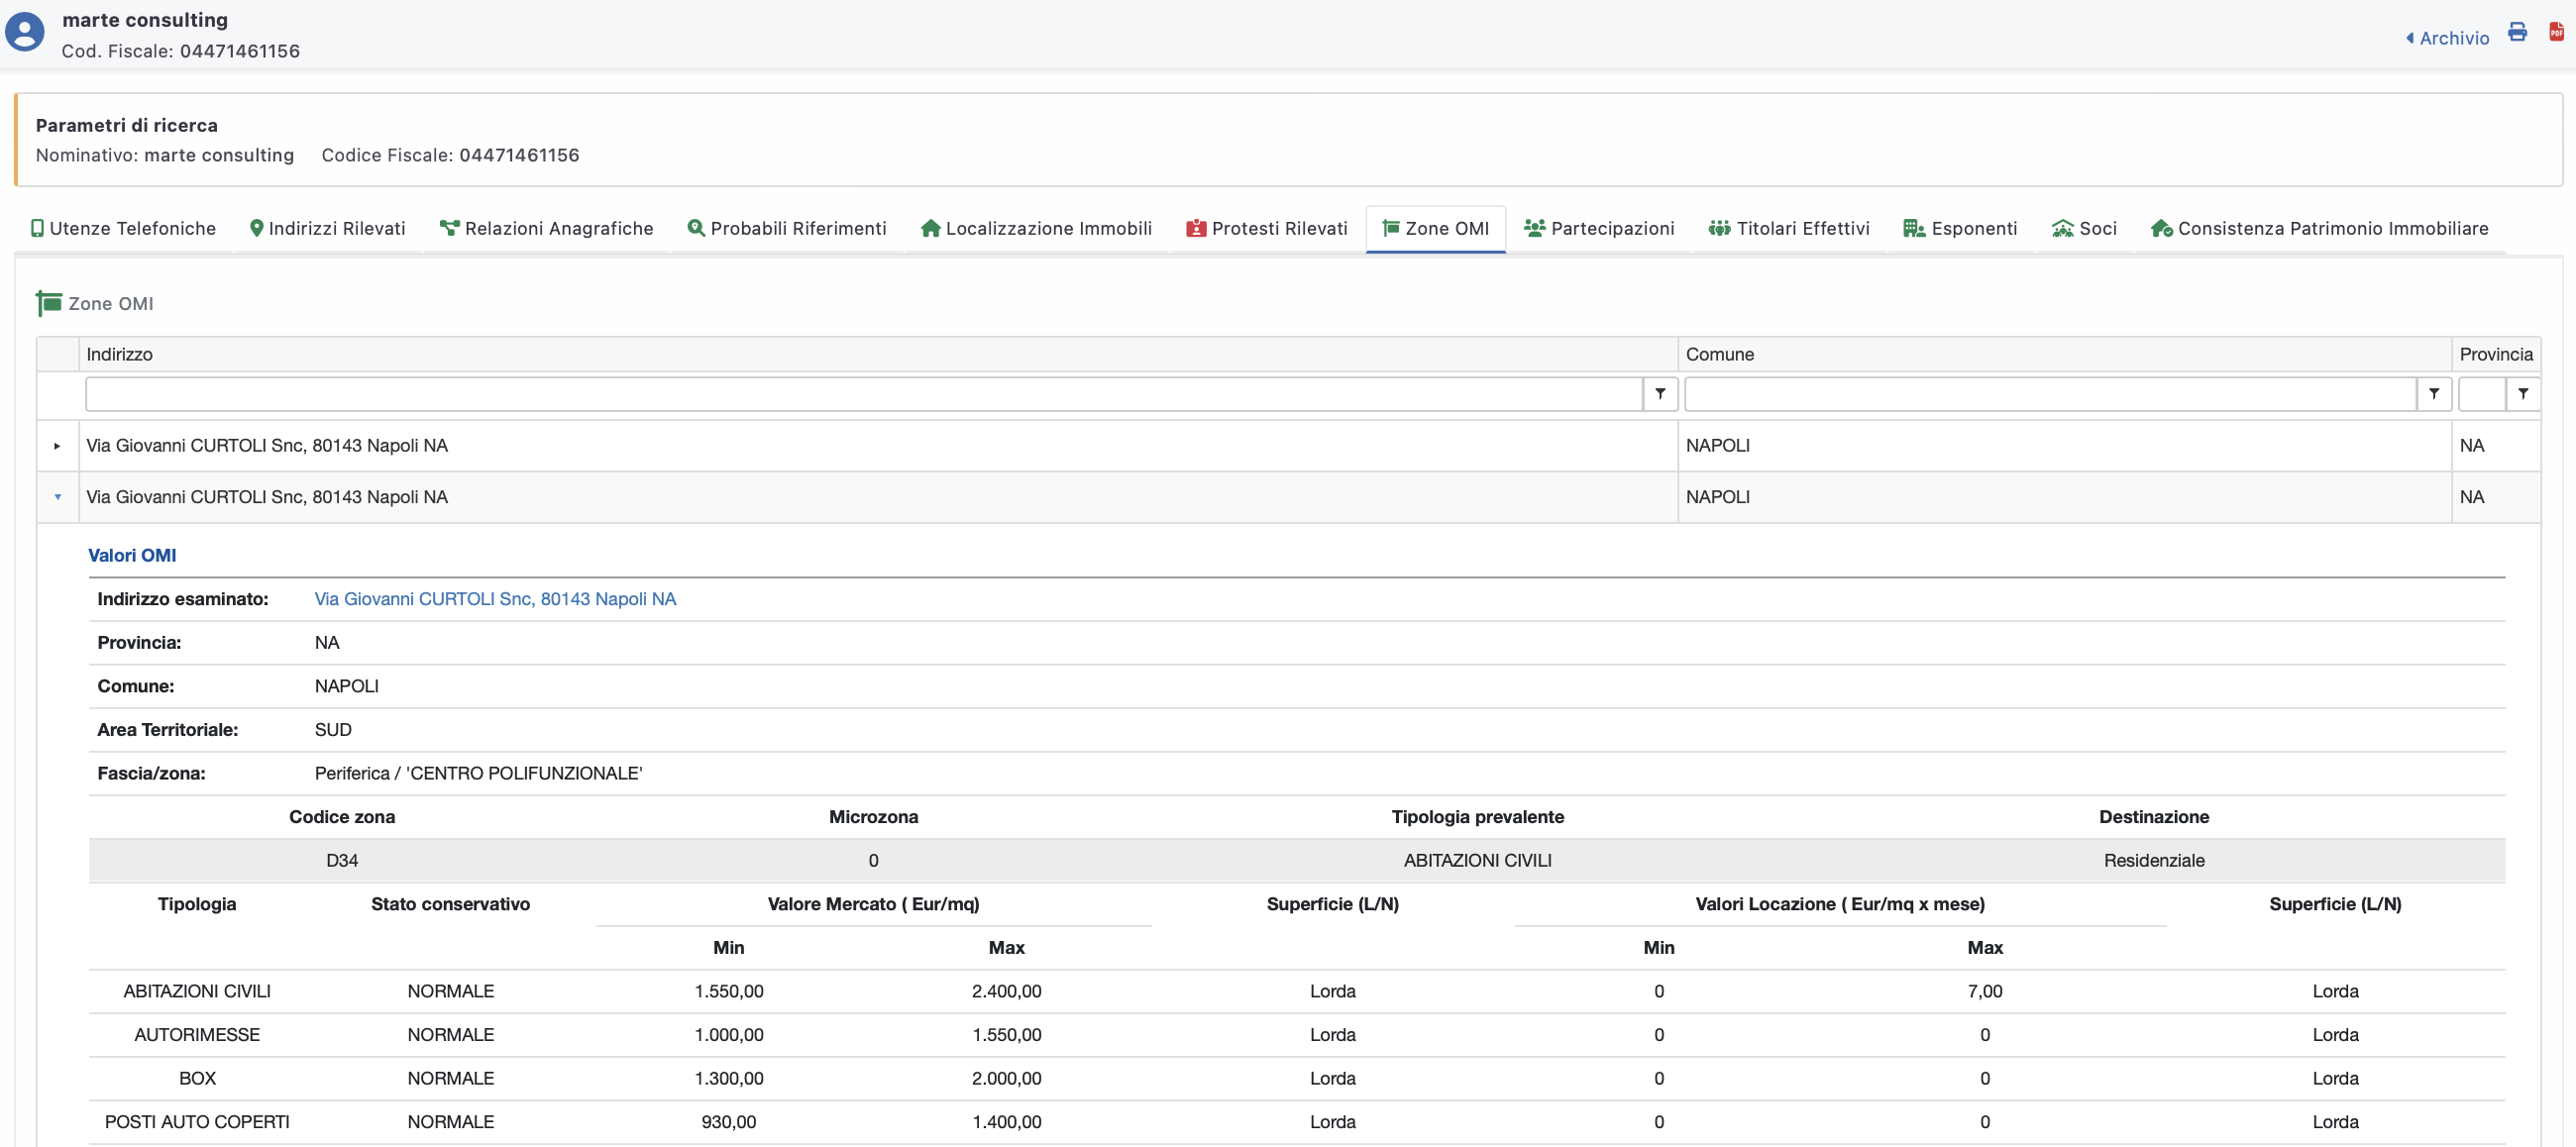The width and height of the screenshot is (2576, 1147).
Task: Open the Partecipazioni tab
Action: [1599, 228]
